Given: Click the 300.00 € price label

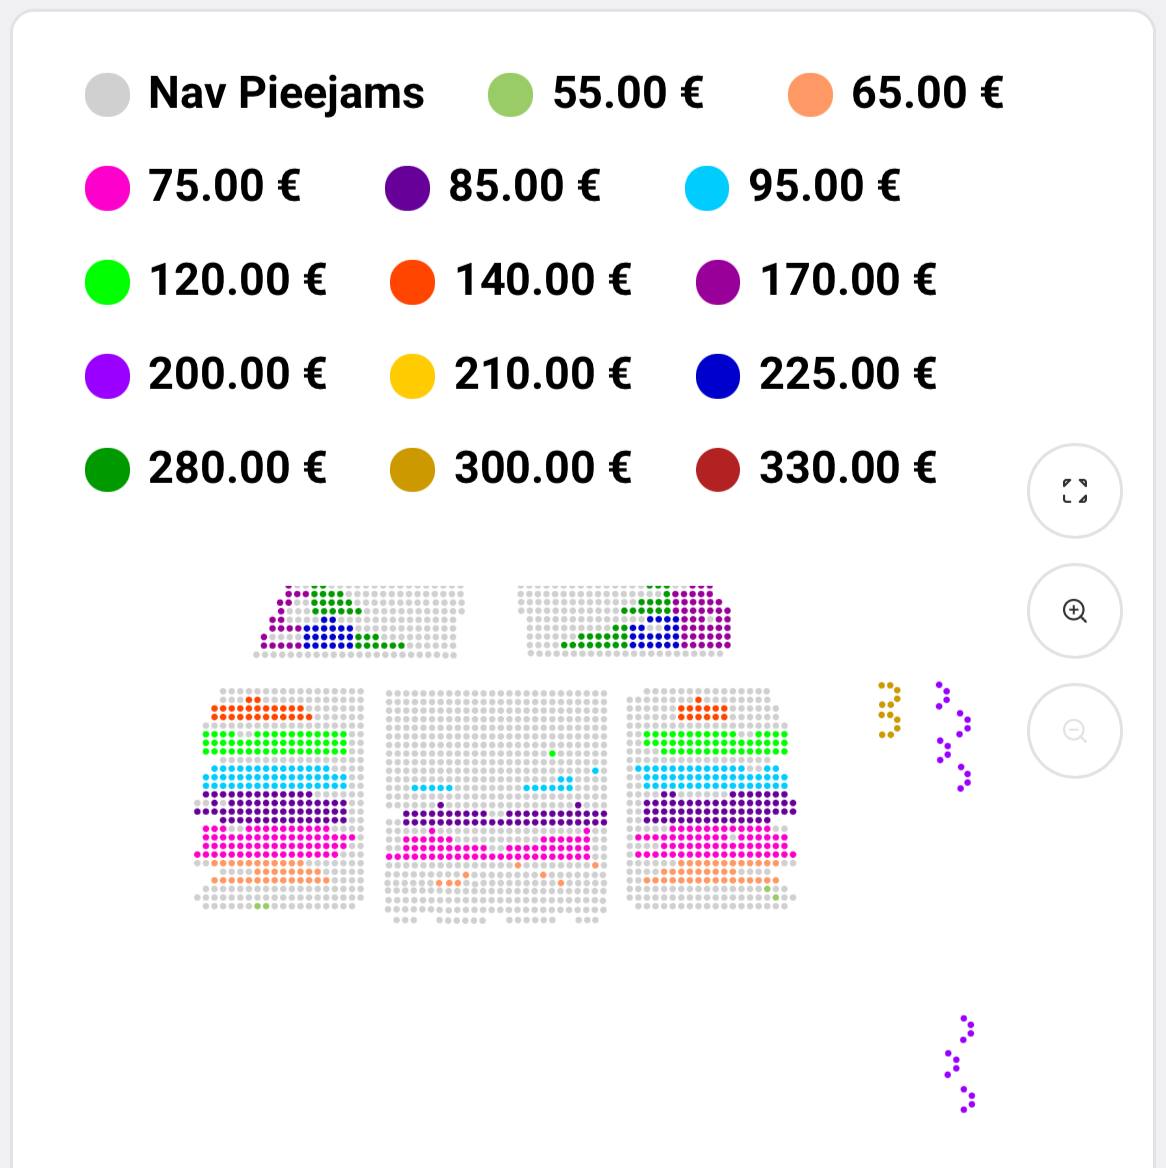Looking at the screenshot, I should point(543,468).
